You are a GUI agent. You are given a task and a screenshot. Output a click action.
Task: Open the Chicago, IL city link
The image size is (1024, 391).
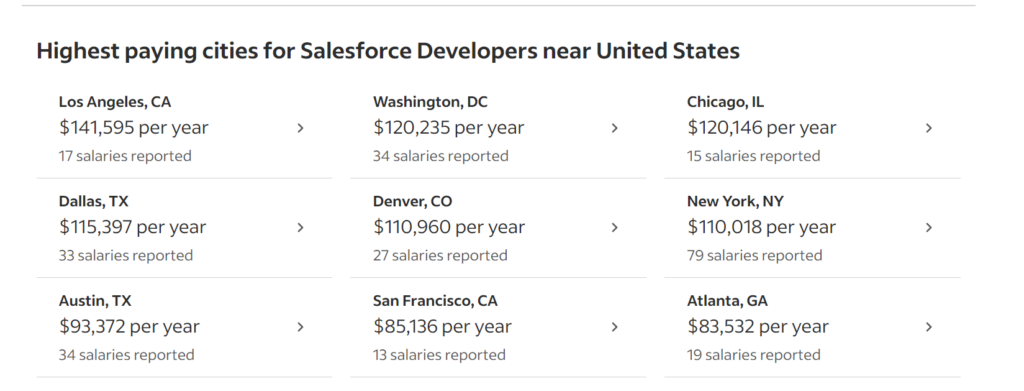726,102
